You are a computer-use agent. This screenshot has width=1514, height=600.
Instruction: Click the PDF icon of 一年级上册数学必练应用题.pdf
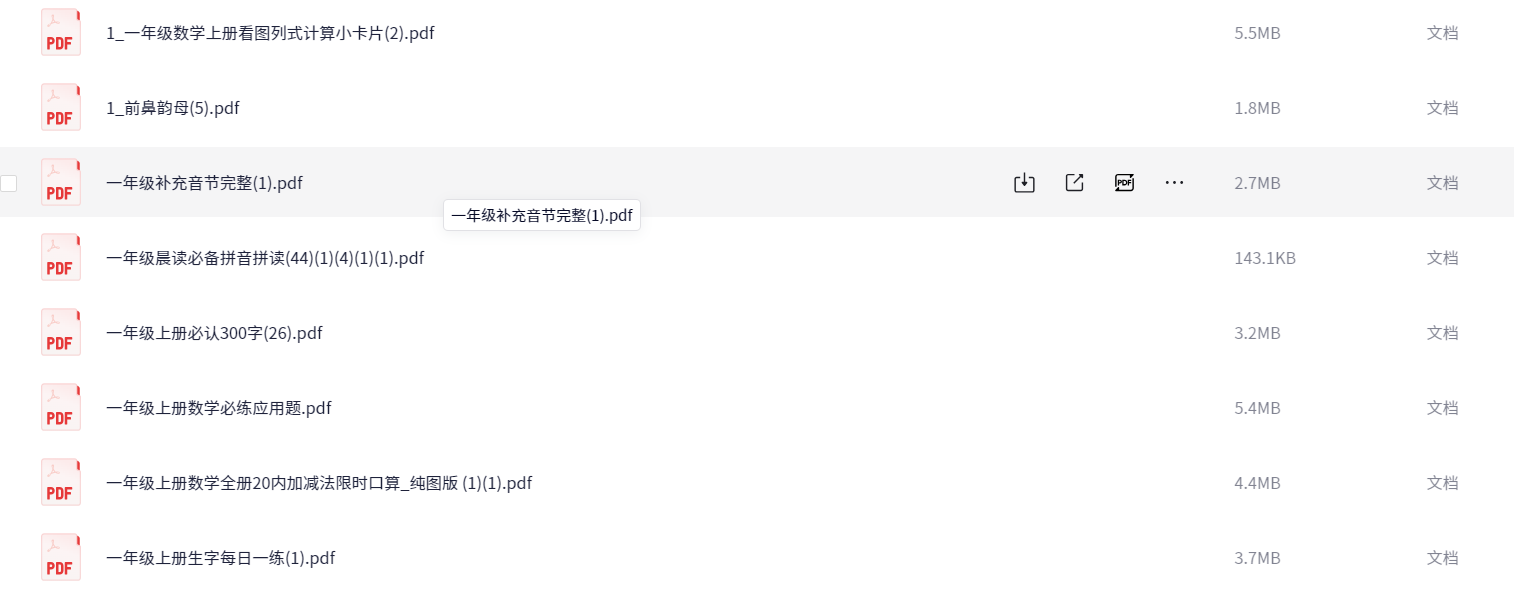(x=60, y=408)
